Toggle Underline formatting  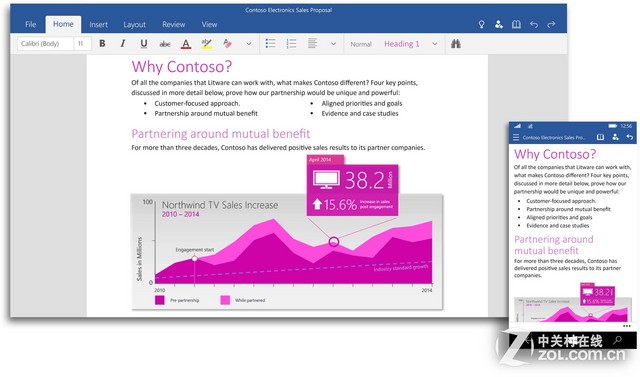[144, 44]
